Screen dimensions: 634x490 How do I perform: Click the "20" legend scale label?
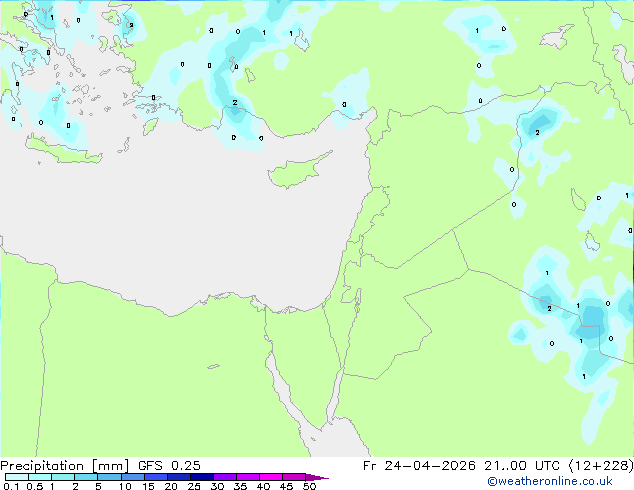[171, 486]
